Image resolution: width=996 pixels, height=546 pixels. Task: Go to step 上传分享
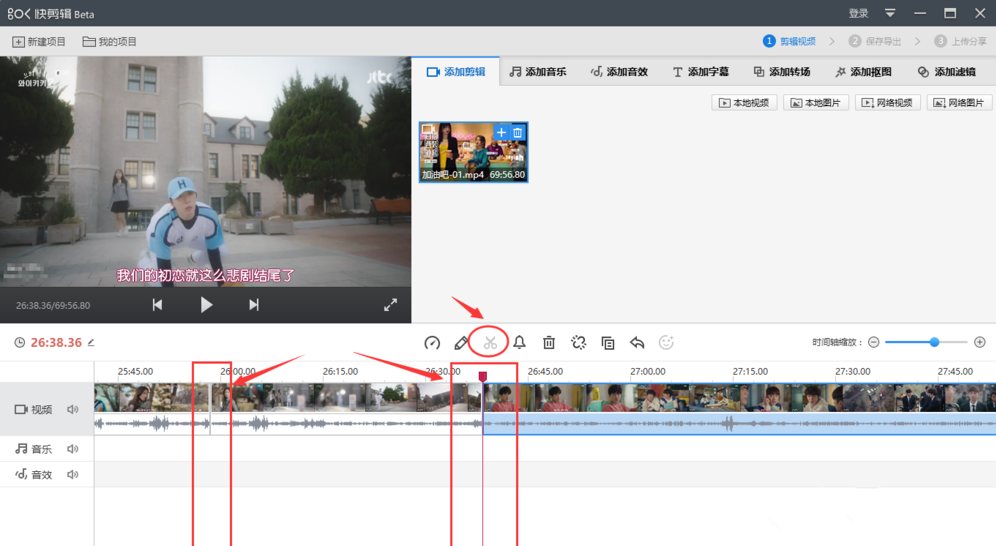coord(960,41)
